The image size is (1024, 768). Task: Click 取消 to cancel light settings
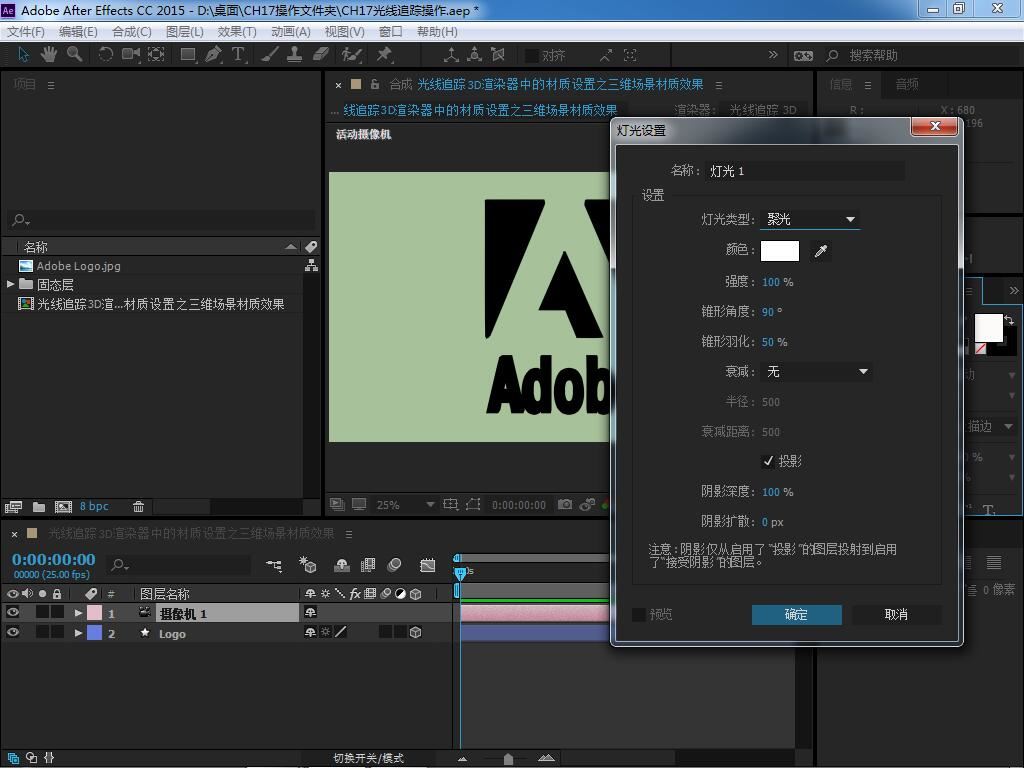(896, 615)
